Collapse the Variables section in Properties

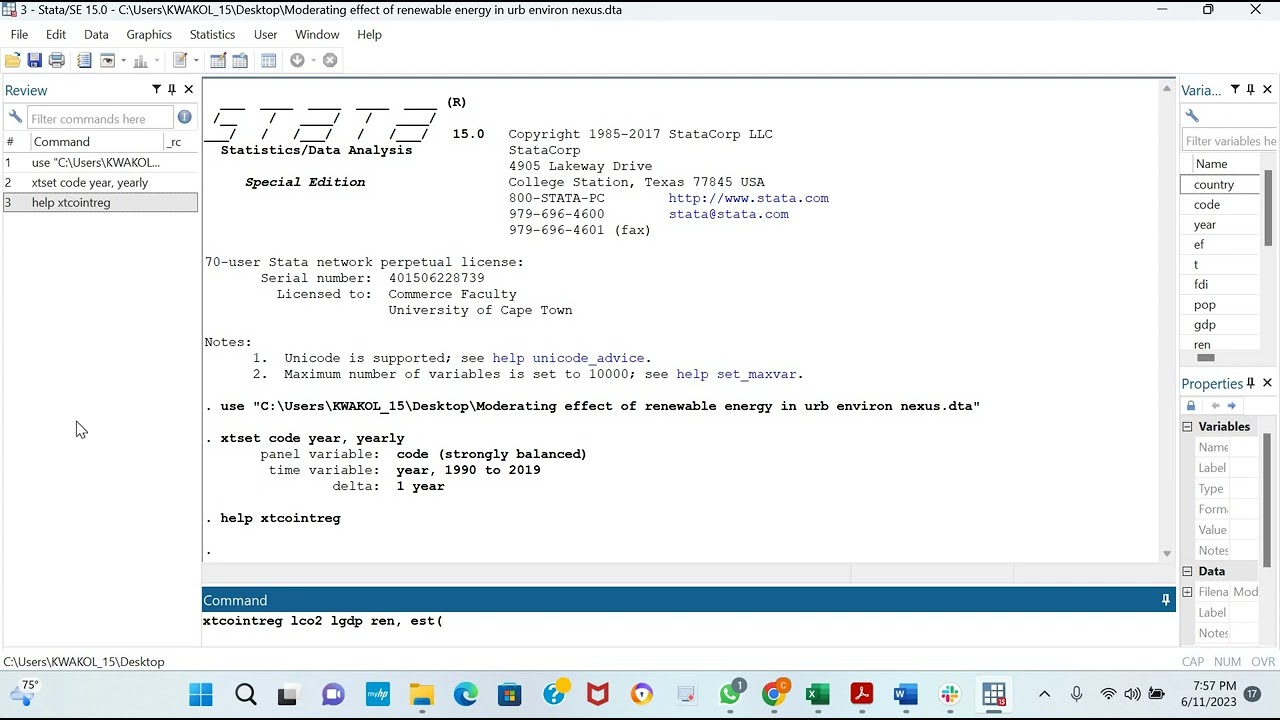click(x=1188, y=427)
